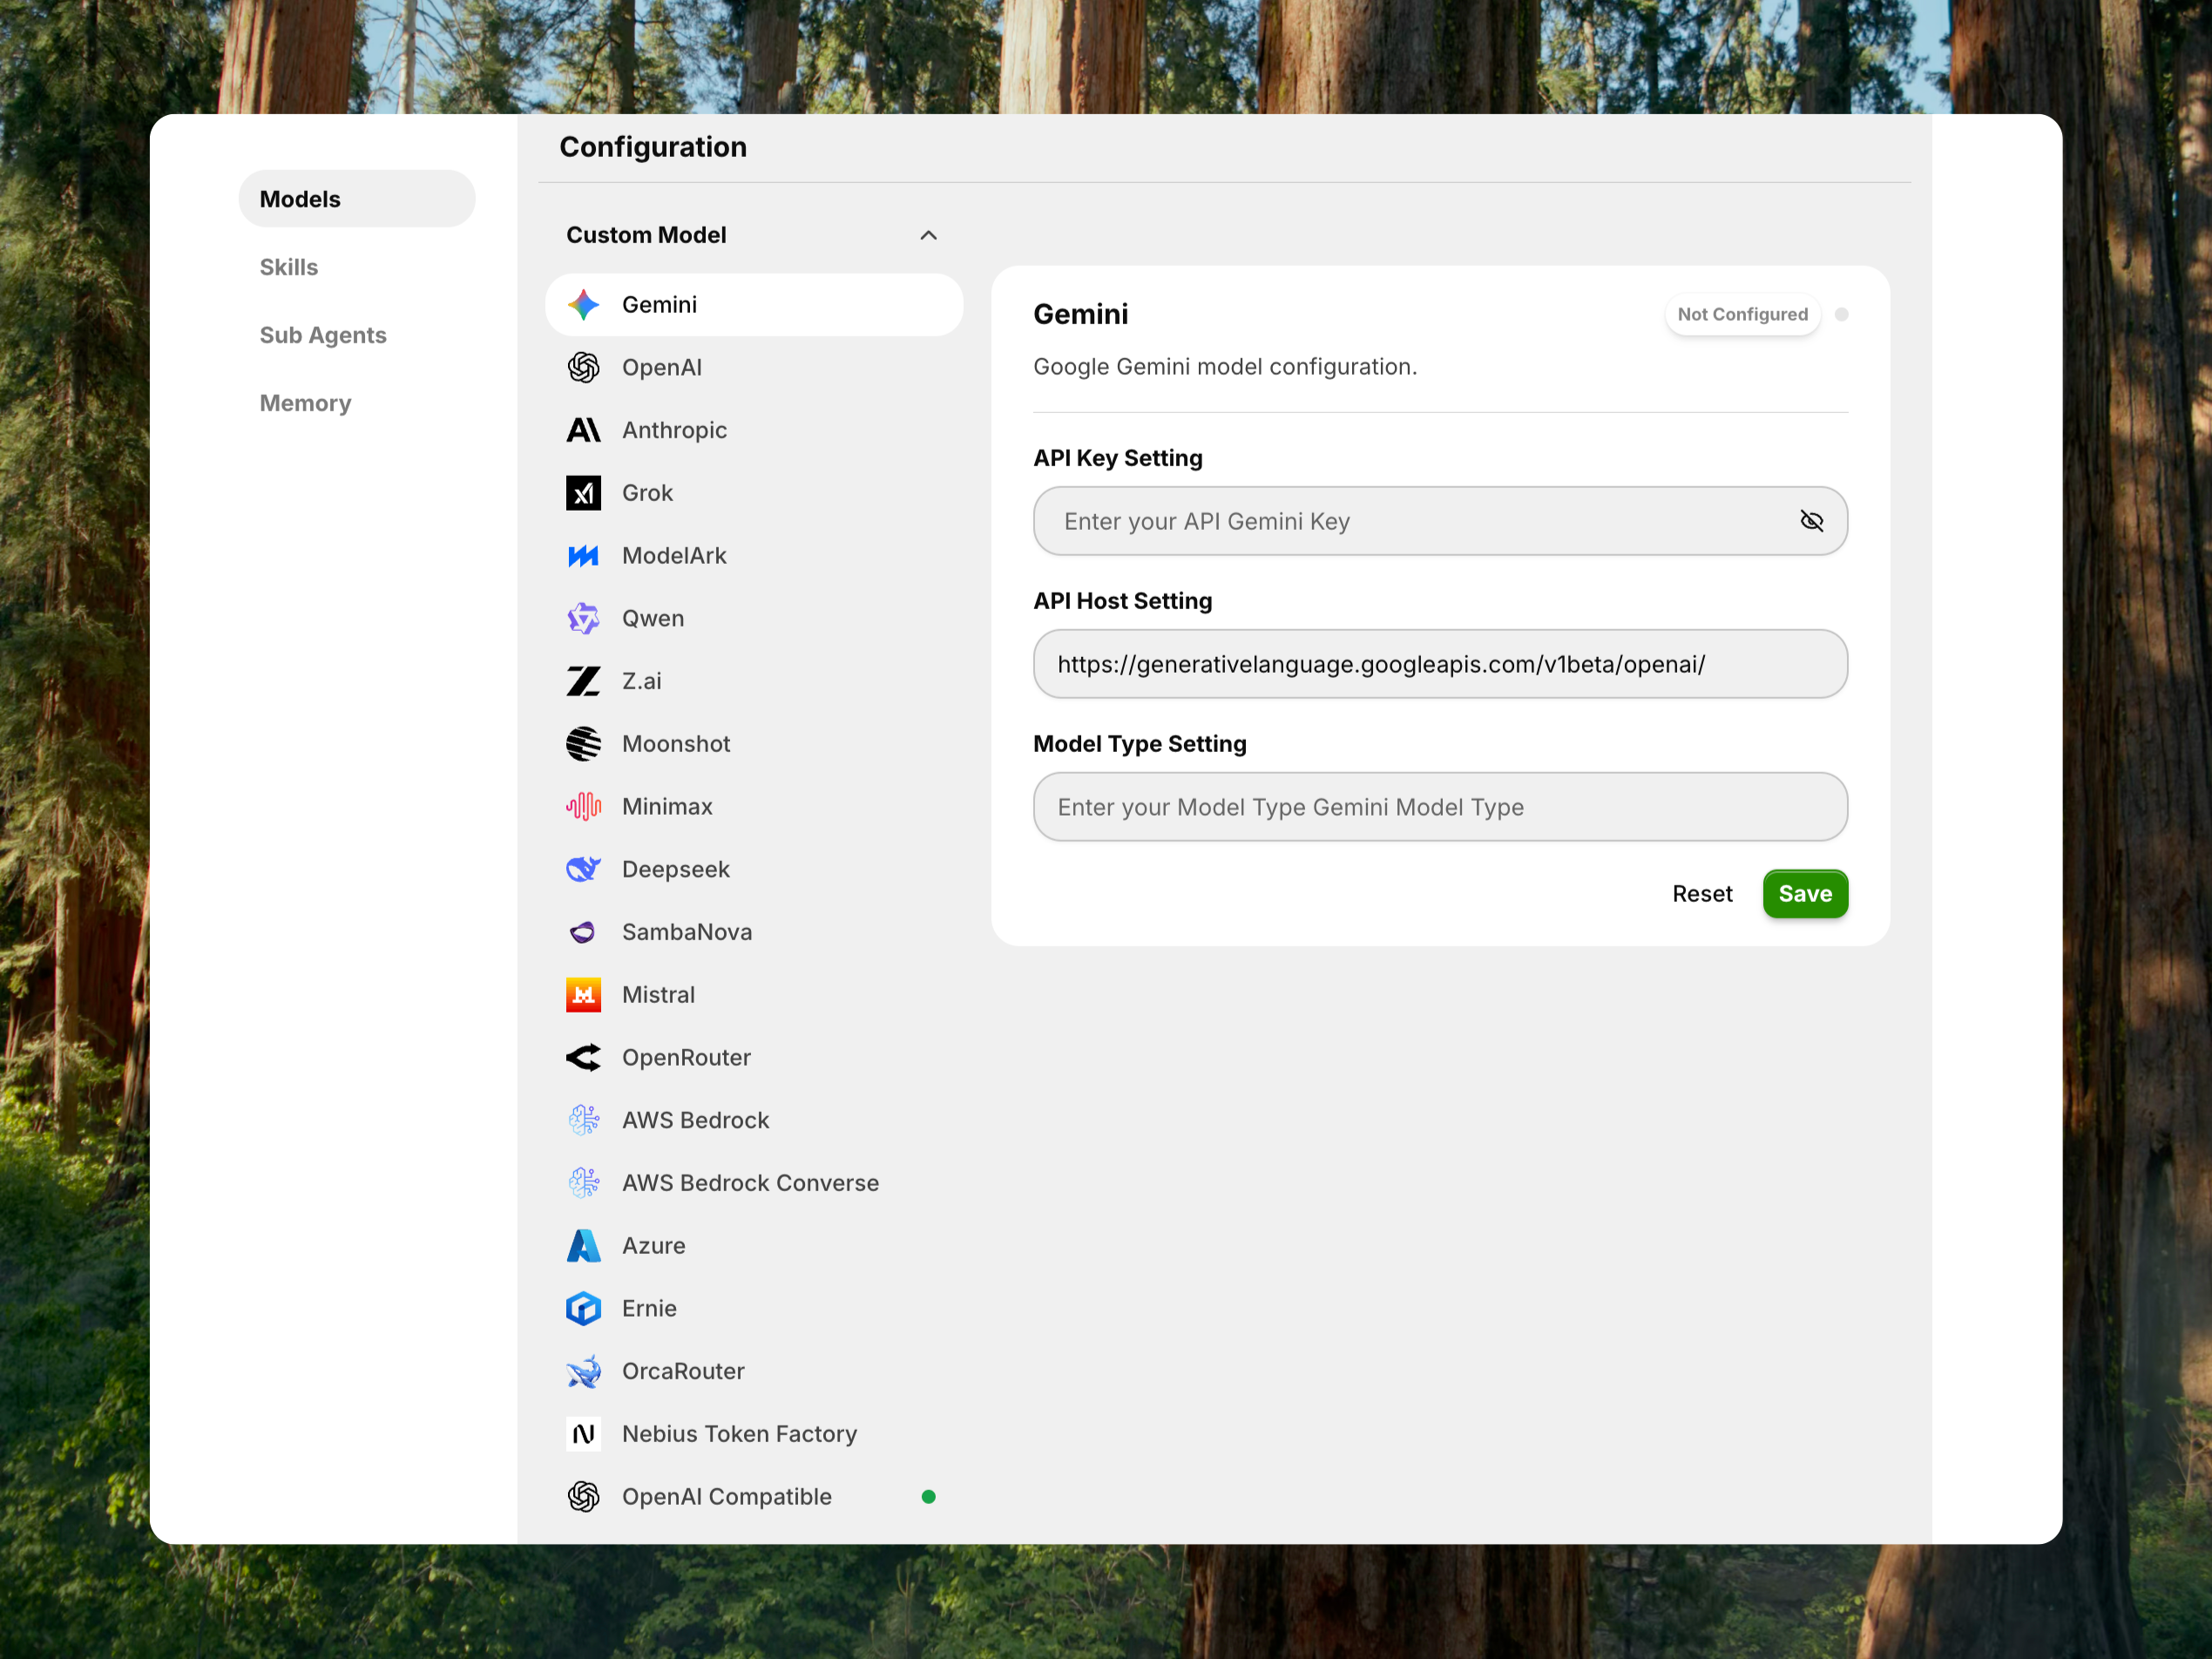
Task: Save the Gemini configuration
Action: click(x=1805, y=894)
